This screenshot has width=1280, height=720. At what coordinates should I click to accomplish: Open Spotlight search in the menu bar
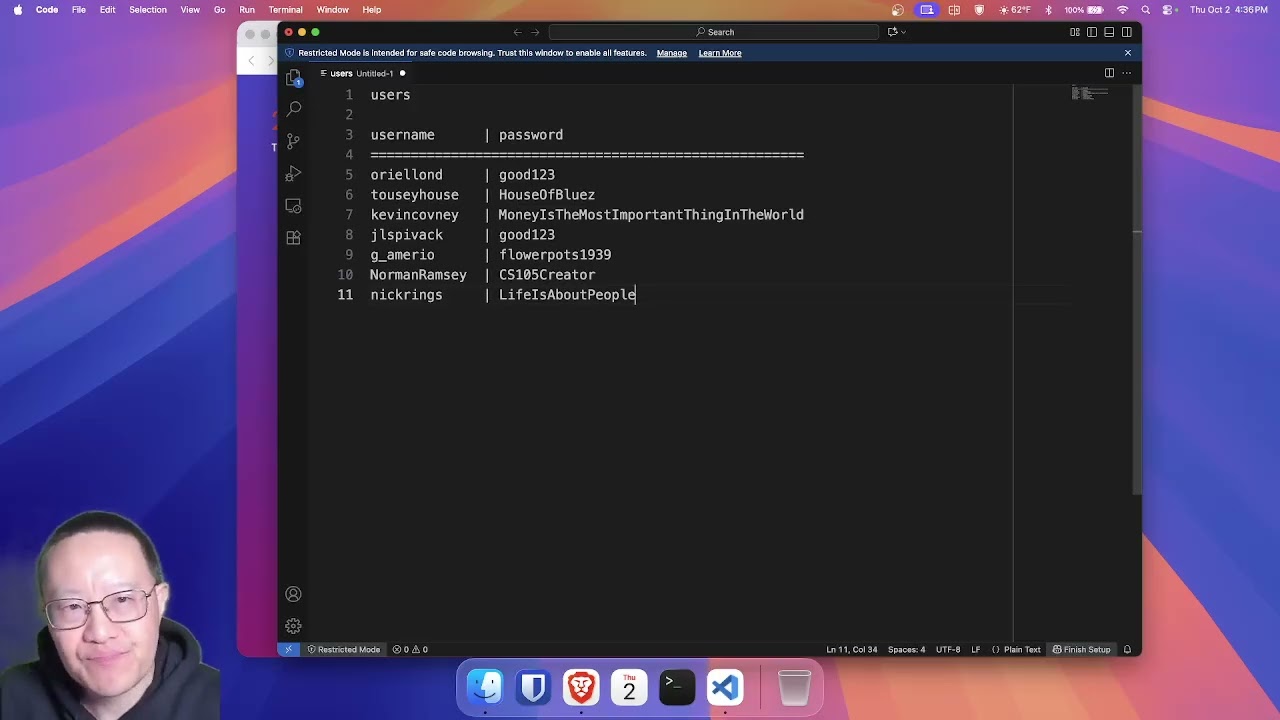click(1145, 10)
